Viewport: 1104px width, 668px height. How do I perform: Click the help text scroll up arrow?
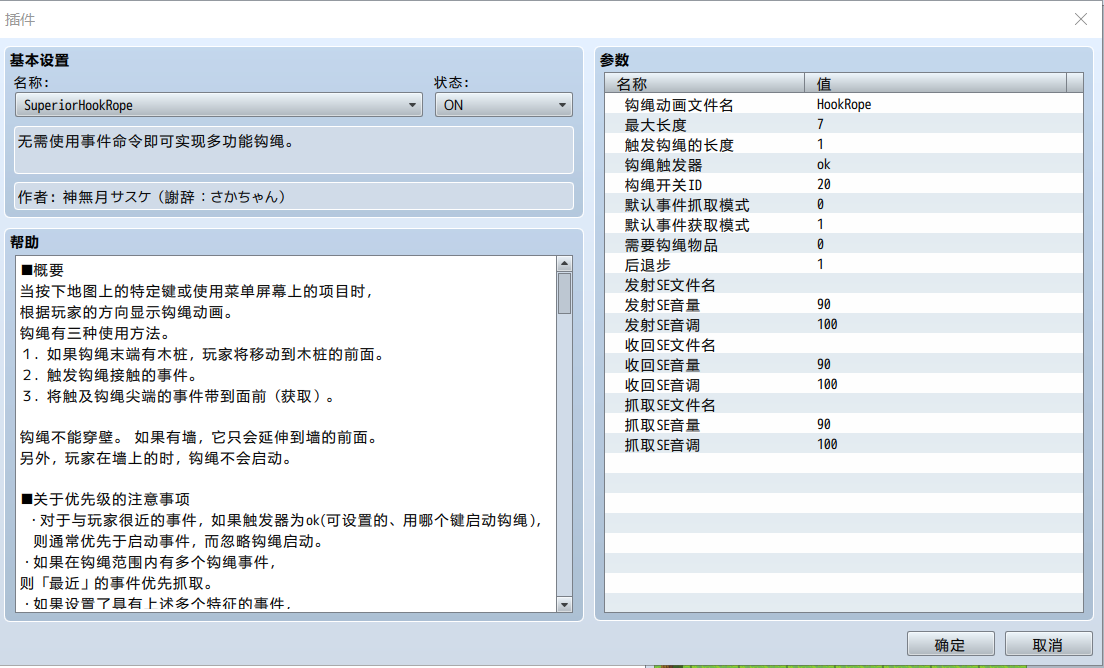(564, 264)
